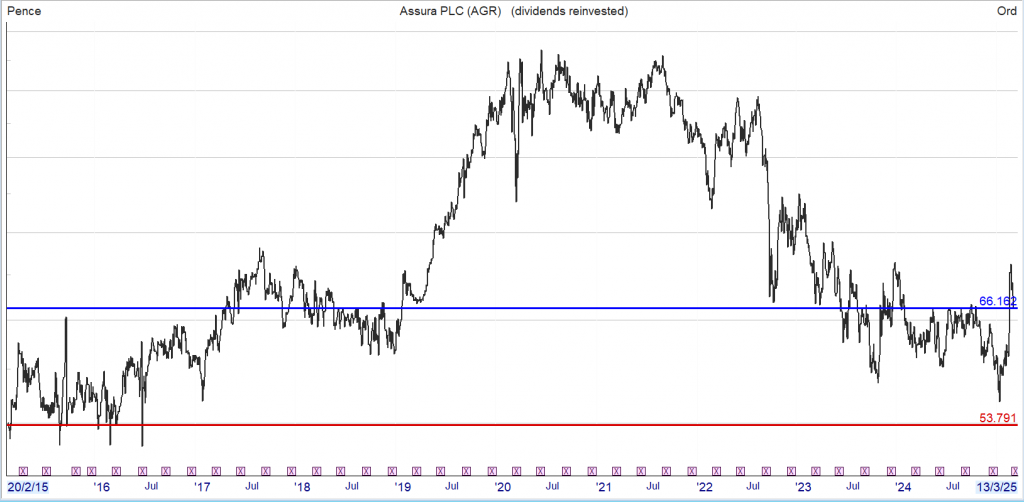
Task: Click the blue 66.162 price value
Action: pyautogui.click(x=997, y=300)
